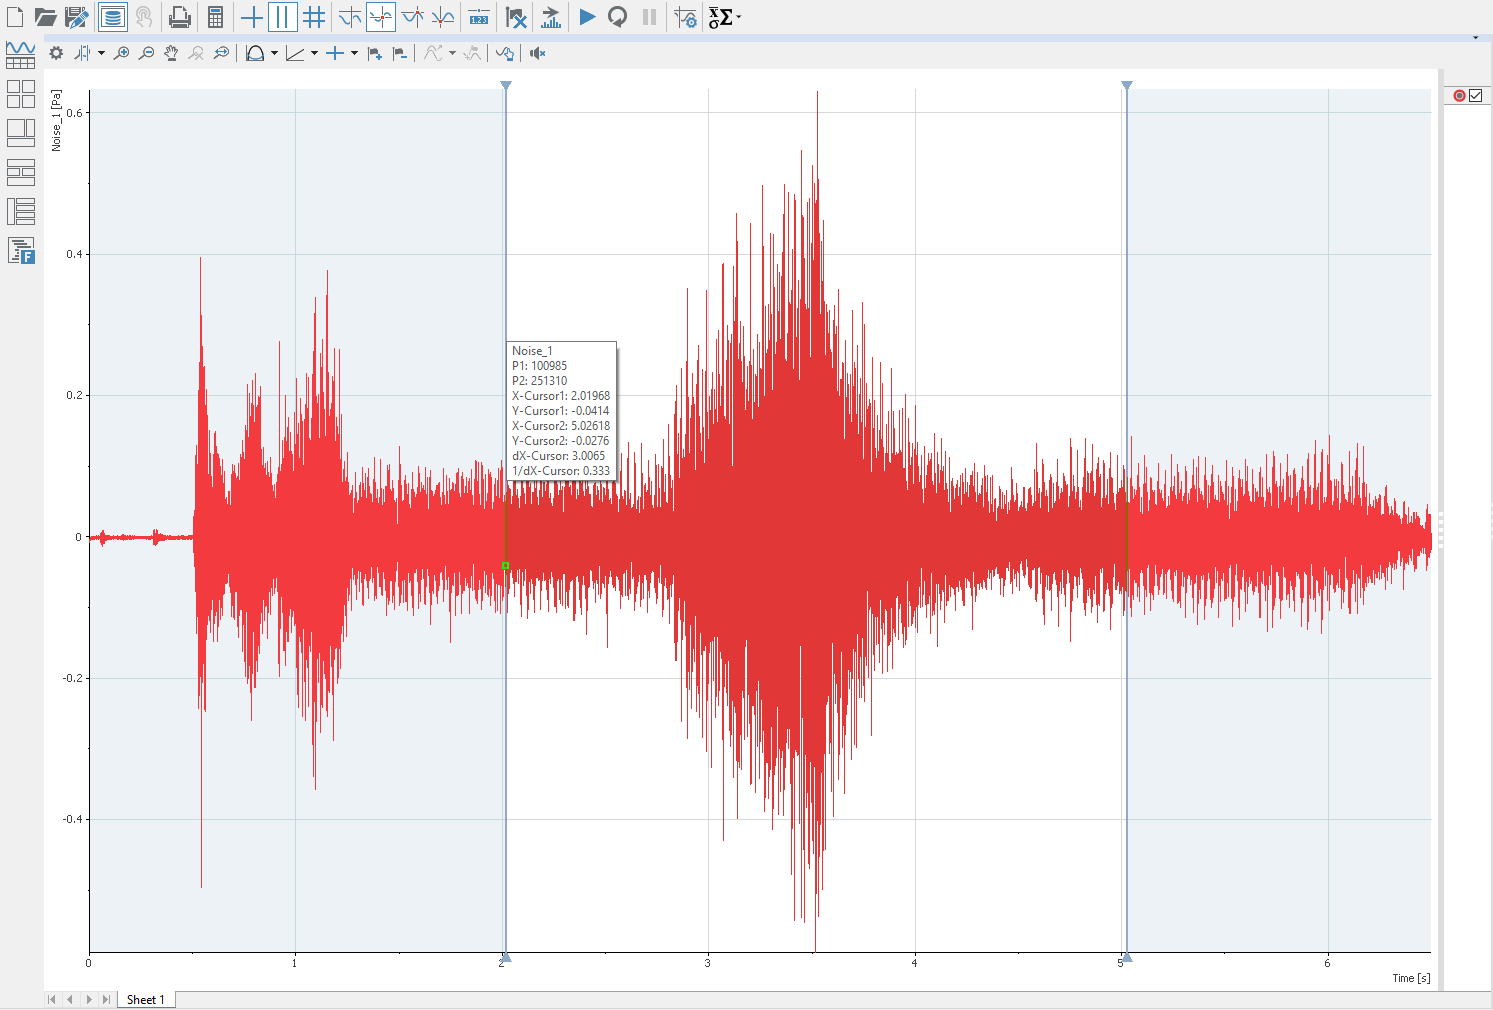The image size is (1493, 1010).
Task: Expand the statistics sigma dropdown arrow
Action: tap(739, 16)
